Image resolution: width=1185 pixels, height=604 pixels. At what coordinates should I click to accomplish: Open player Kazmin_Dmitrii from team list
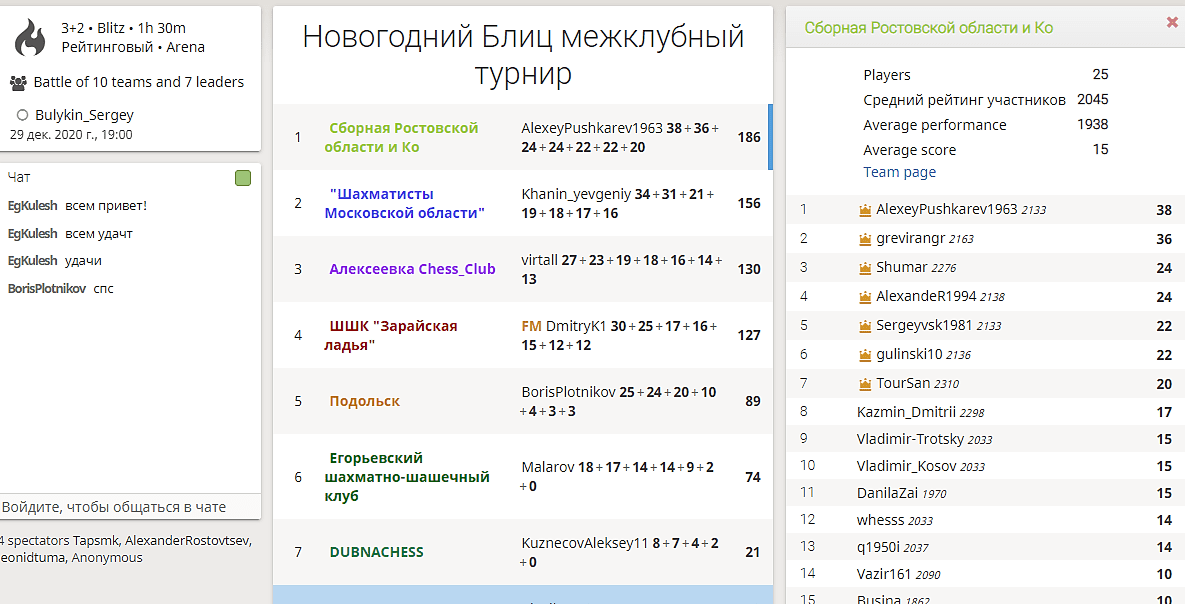(906, 412)
